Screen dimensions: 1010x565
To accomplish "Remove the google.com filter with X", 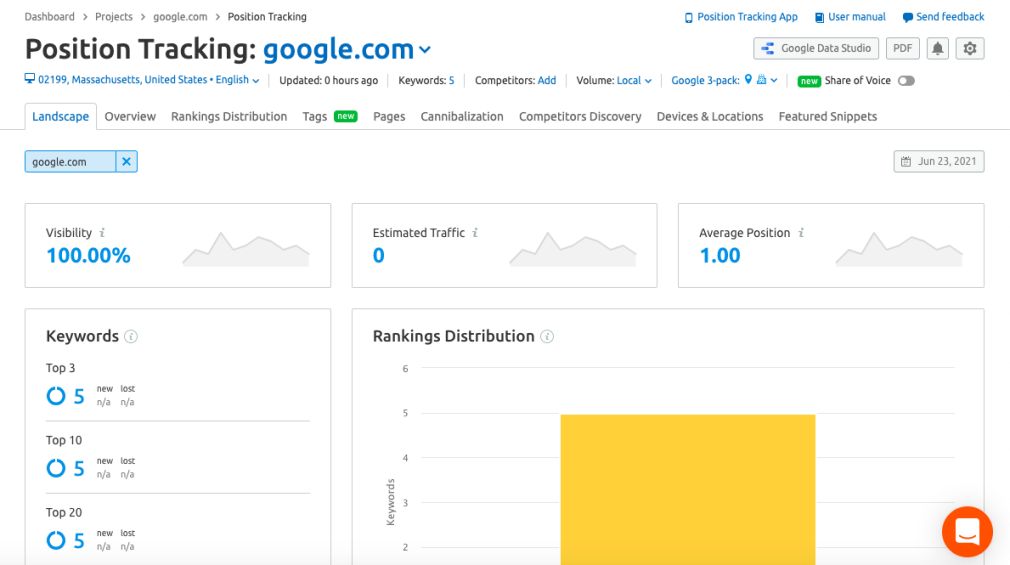I will pyautogui.click(x=126, y=162).
